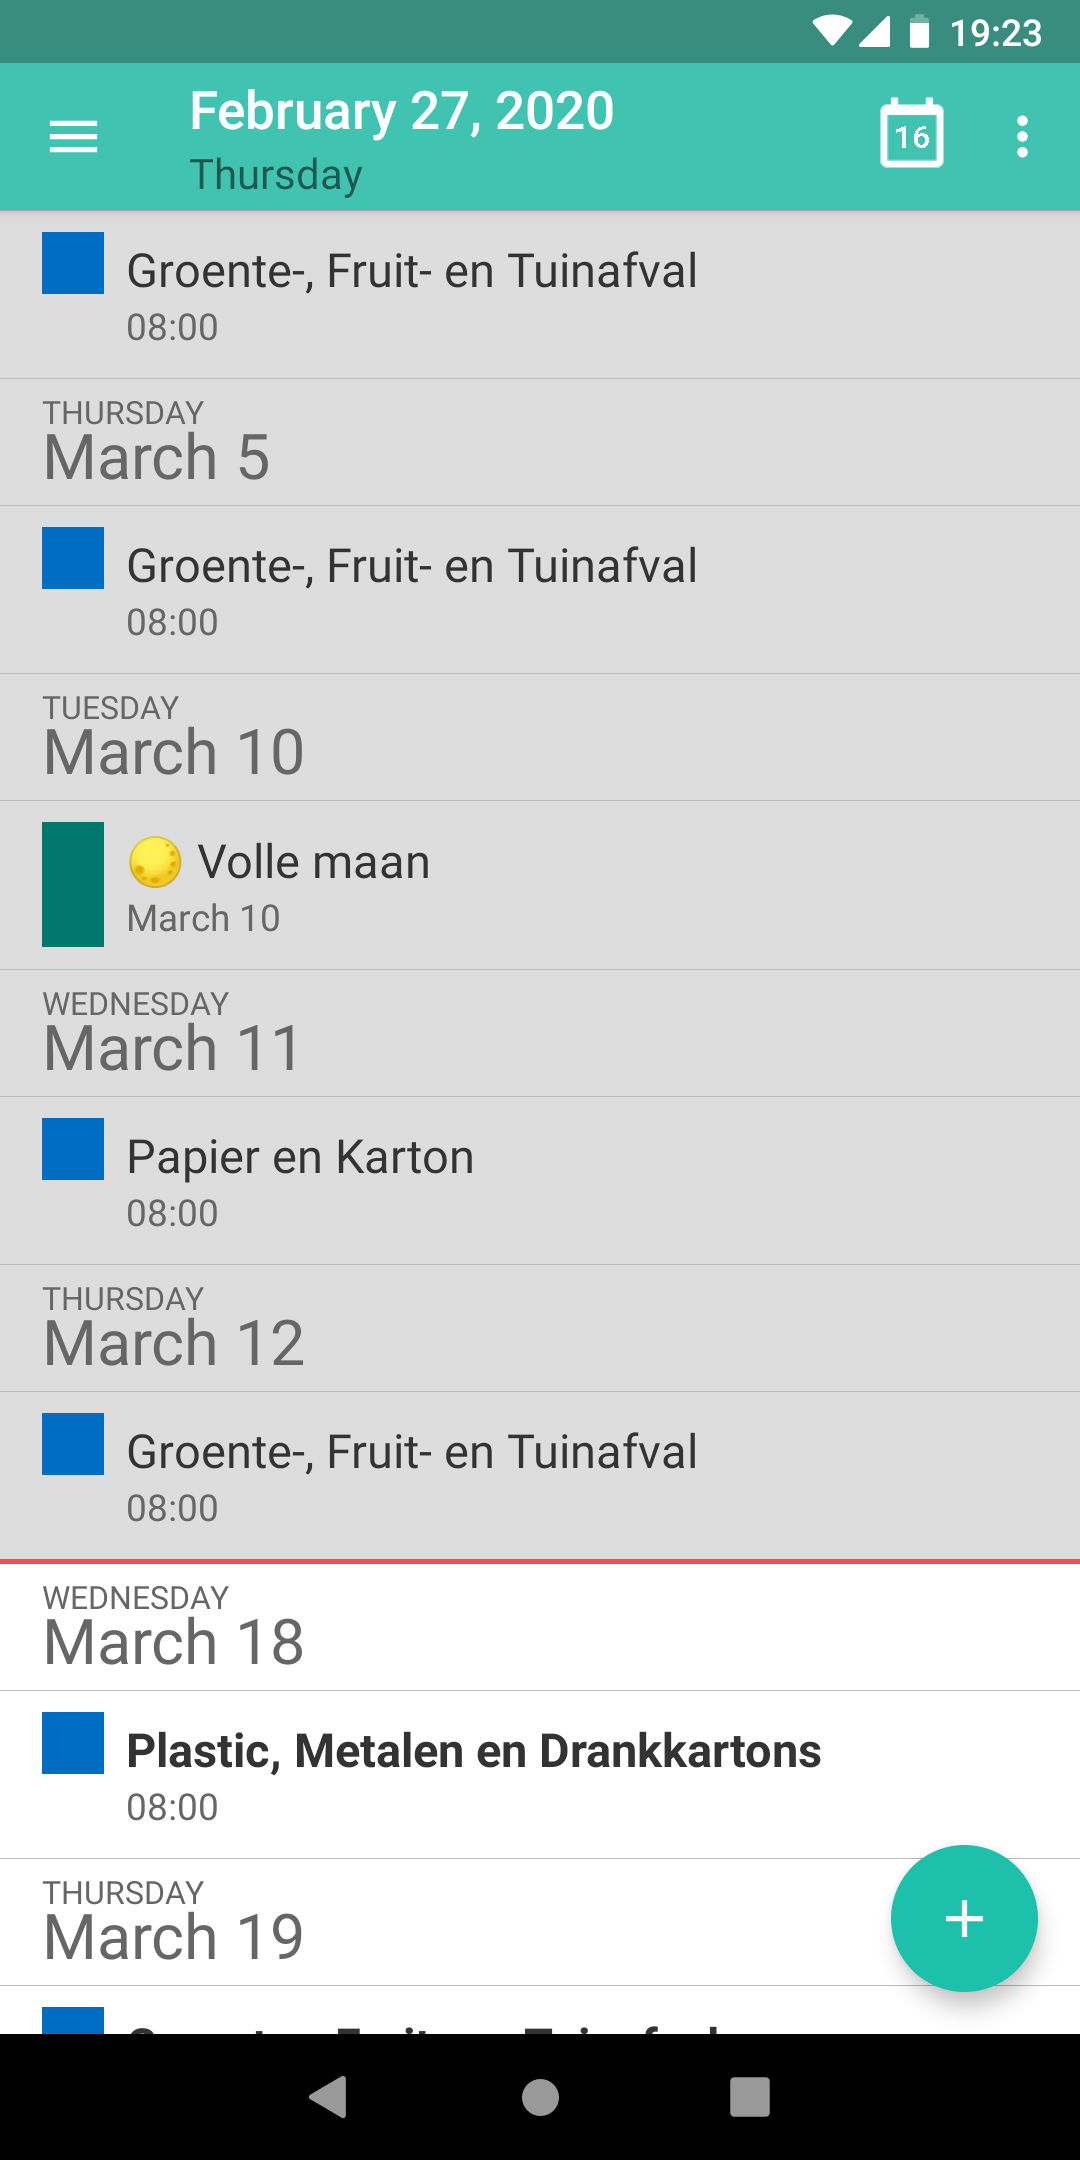
Task: Tap blue swatch beside Papier en Karton
Action: [73, 1149]
